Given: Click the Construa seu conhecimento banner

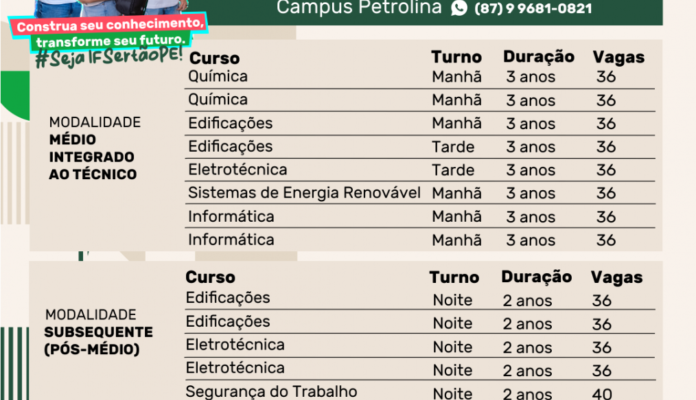Looking at the screenshot, I should (x=110, y=25).
